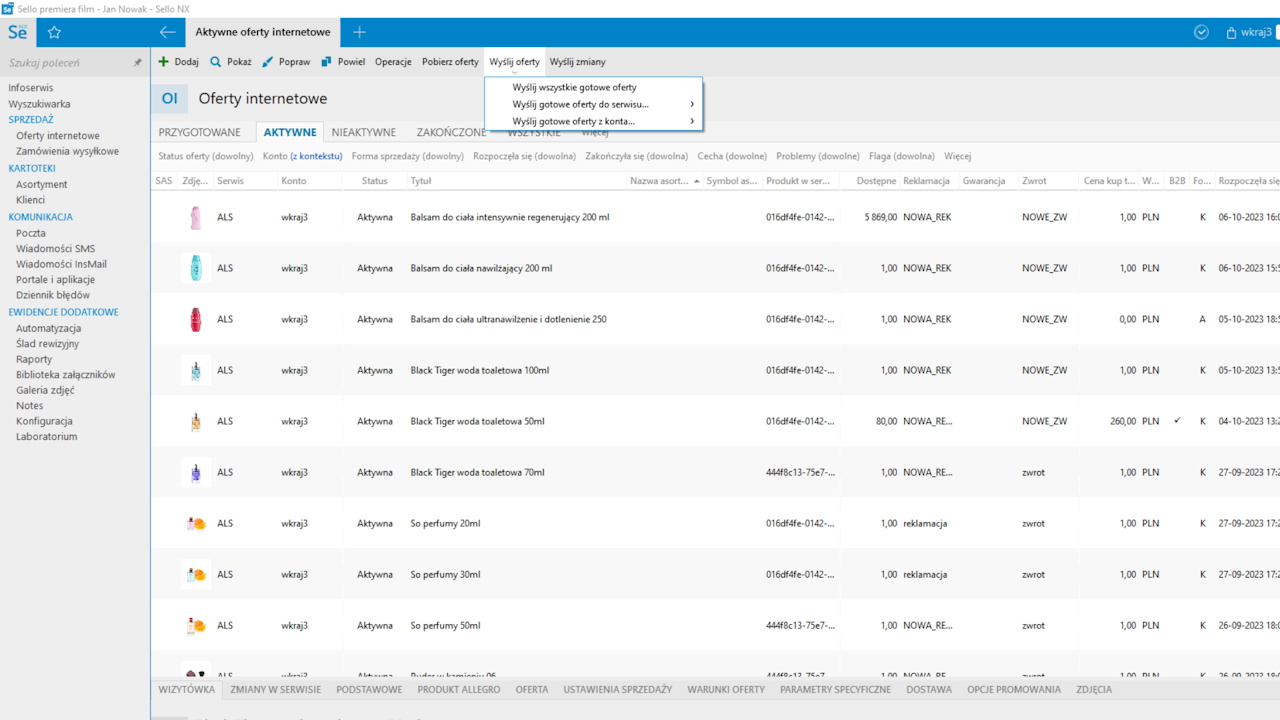Image resolution: width=1280 pixels, height=720 pixels.
Task: Switch to the NIEAKTYWNE tab
Action: [364, 132]
